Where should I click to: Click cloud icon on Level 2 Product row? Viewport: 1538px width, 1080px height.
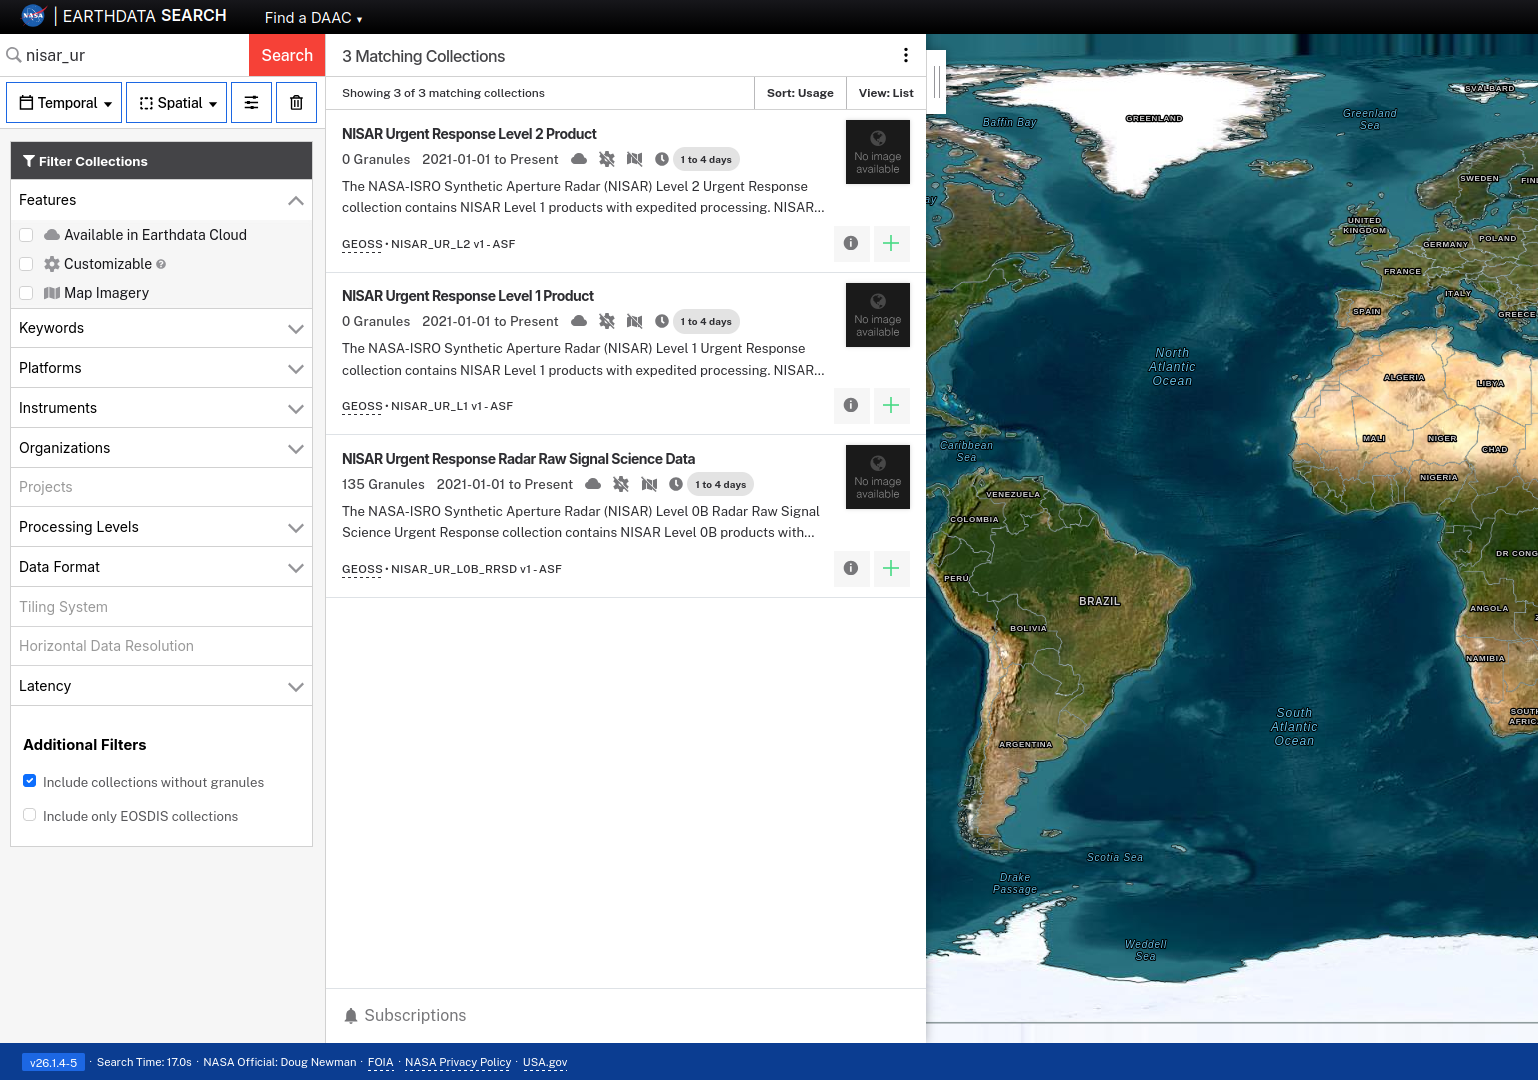[x=579, y=159]
